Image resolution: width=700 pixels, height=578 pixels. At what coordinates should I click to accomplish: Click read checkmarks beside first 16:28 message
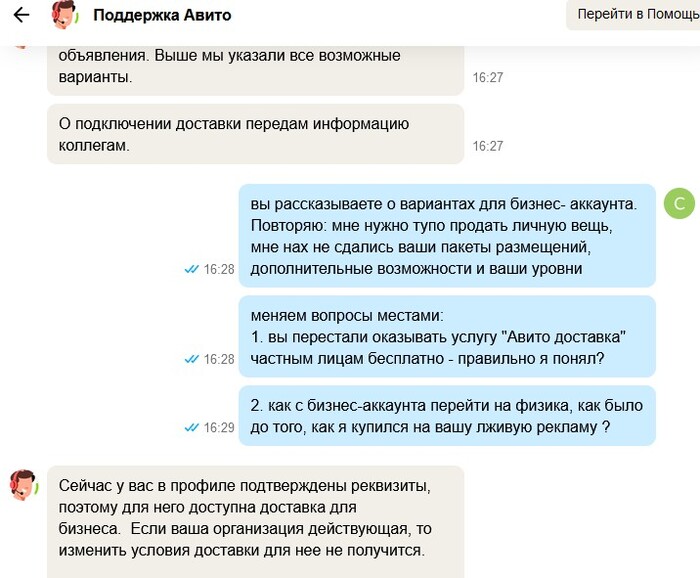[192, 269]
